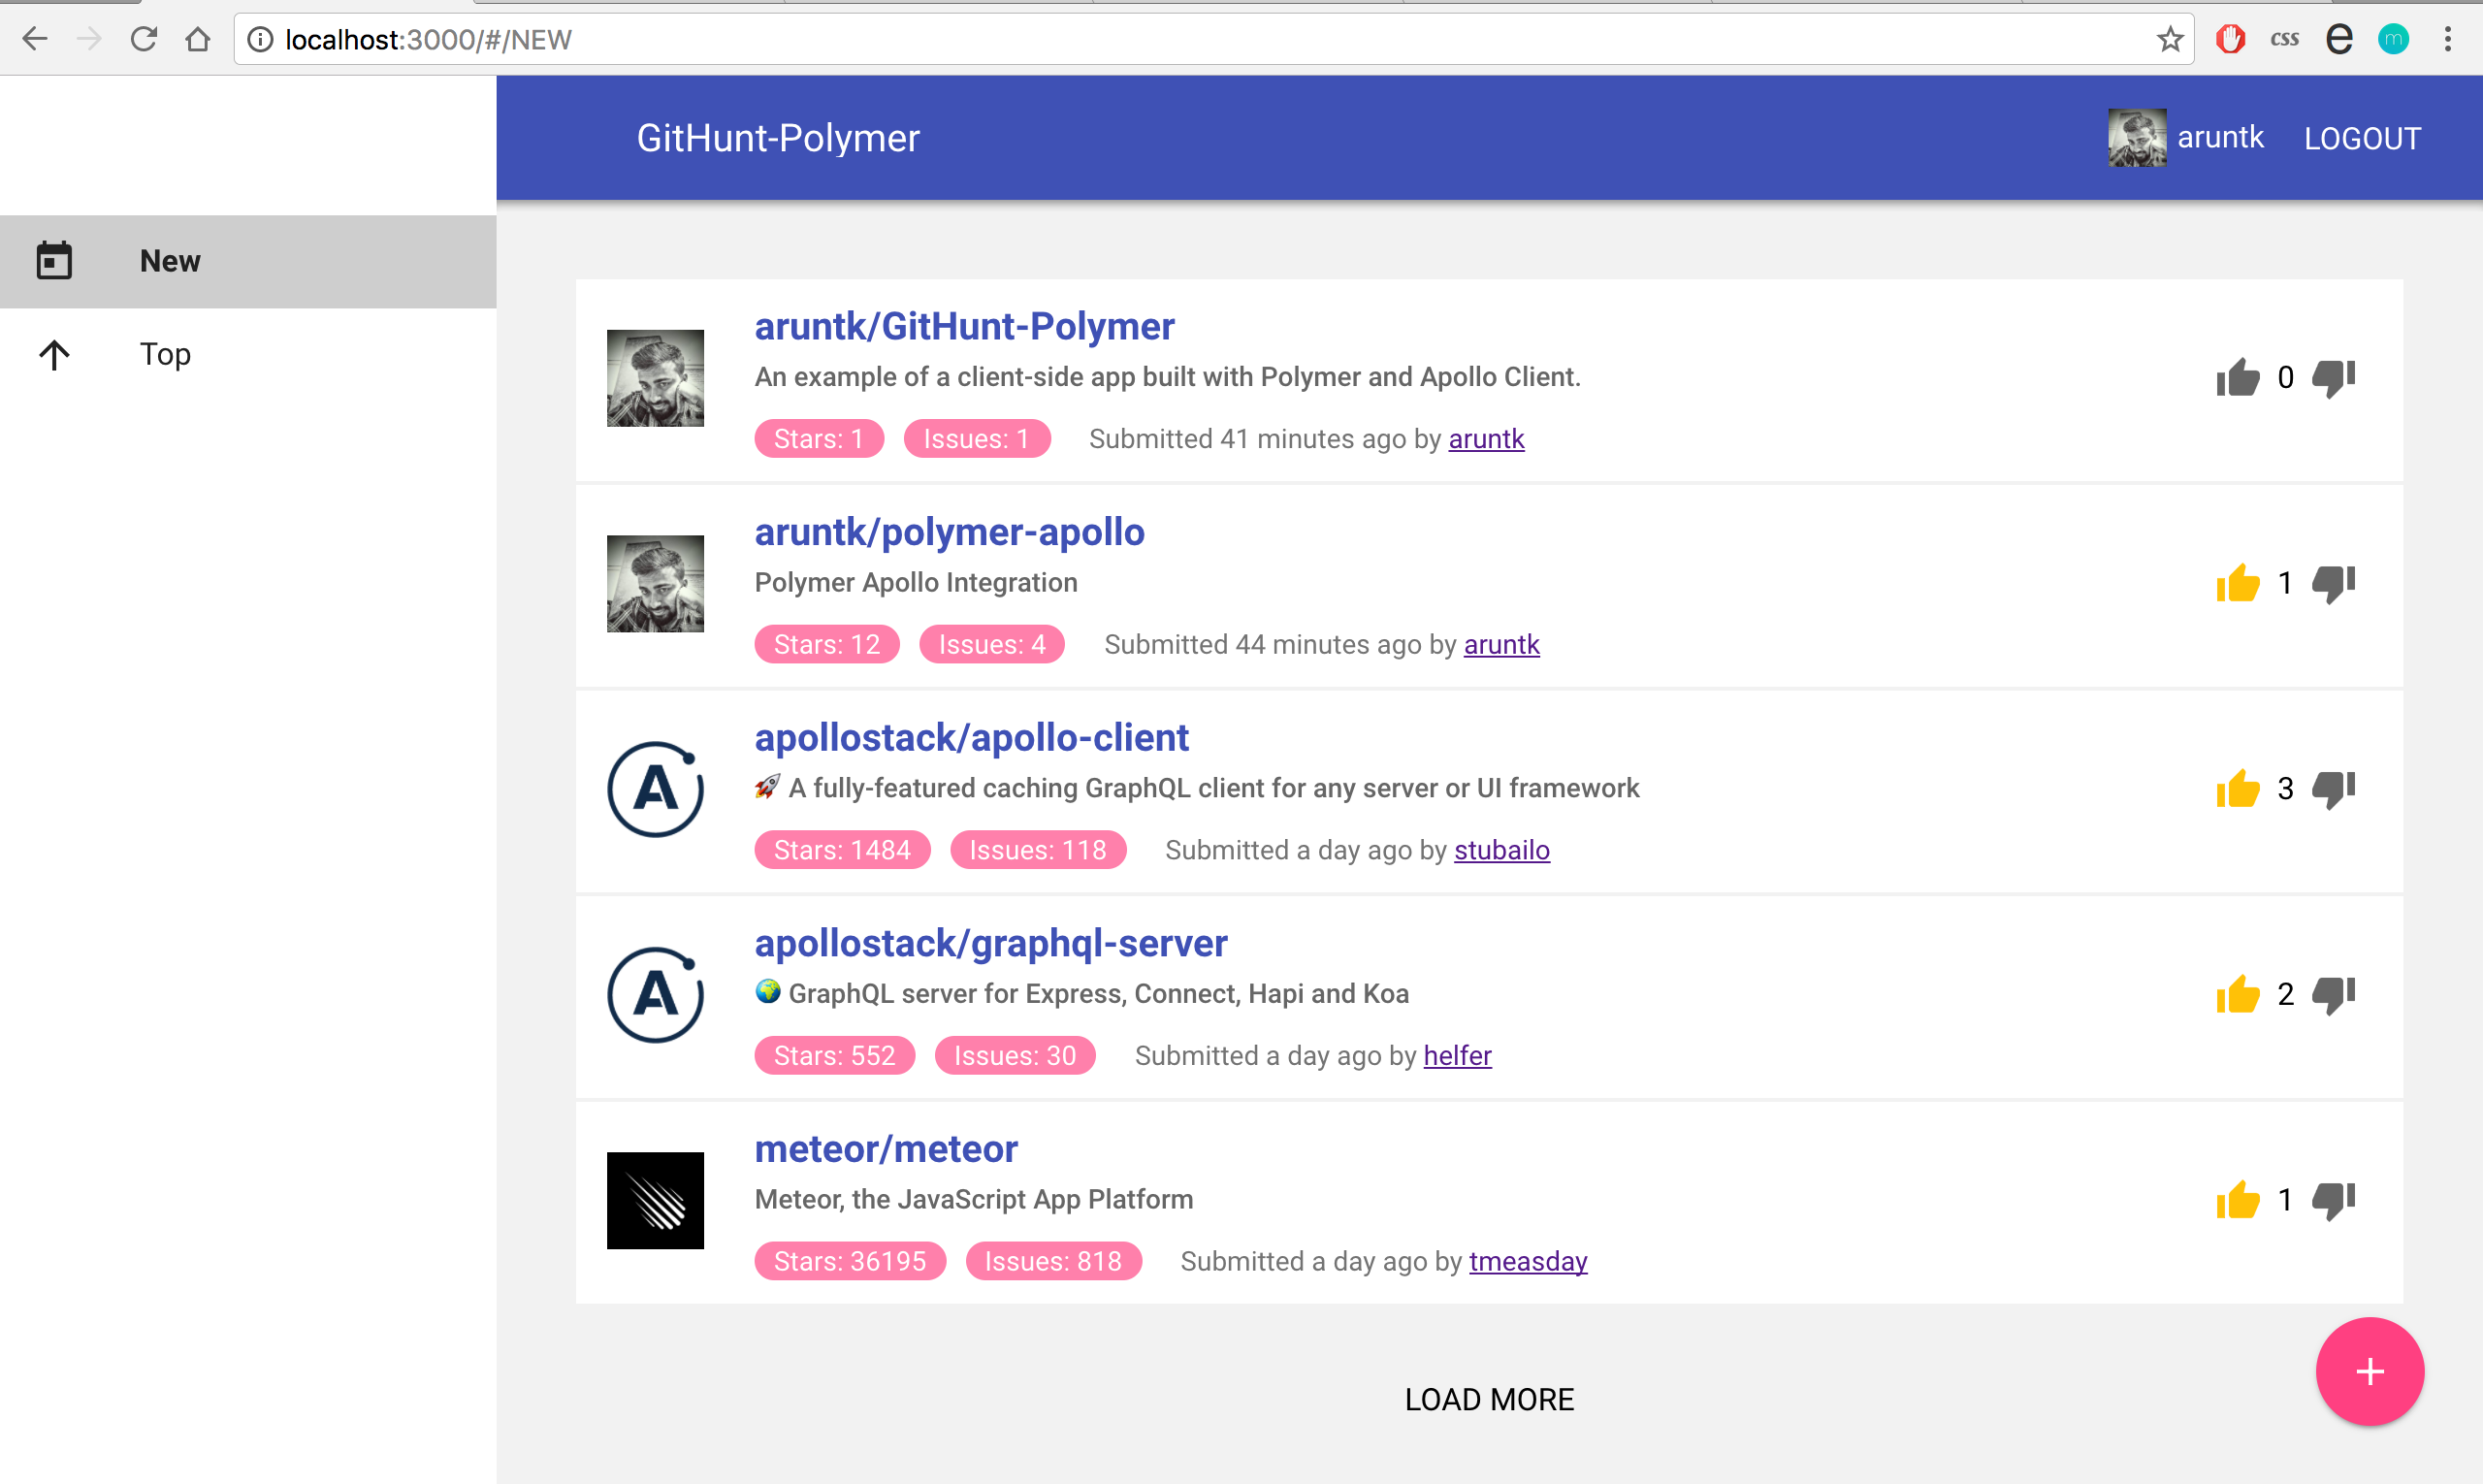Upvote the aruntk/GitHunt-Polymer repository
Screen dimensions: 2483x1484
(2237, 378)
